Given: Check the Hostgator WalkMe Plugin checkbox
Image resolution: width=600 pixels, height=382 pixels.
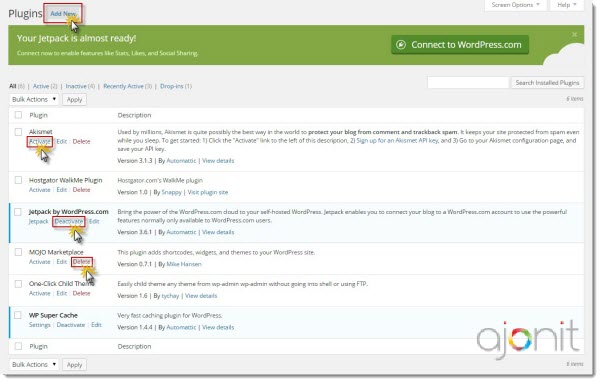Looking at the screenshot, I should pyautogui.click(x=18, y=180).
